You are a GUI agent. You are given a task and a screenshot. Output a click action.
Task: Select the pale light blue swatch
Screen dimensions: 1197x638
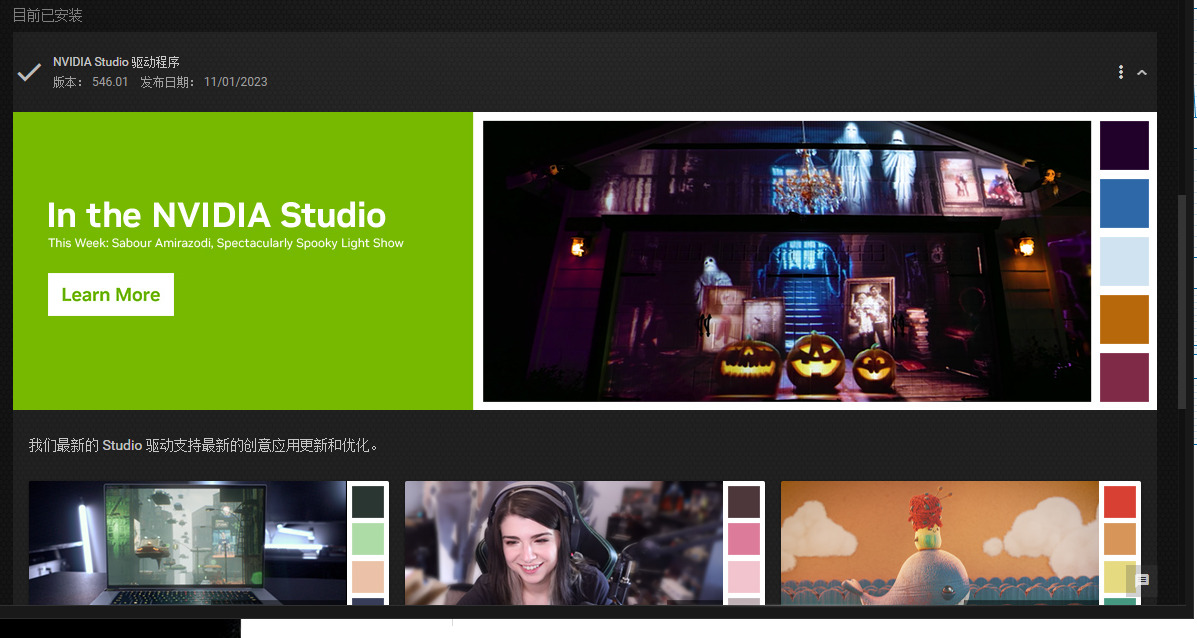pyautogui.click(x=1124, y=261)
